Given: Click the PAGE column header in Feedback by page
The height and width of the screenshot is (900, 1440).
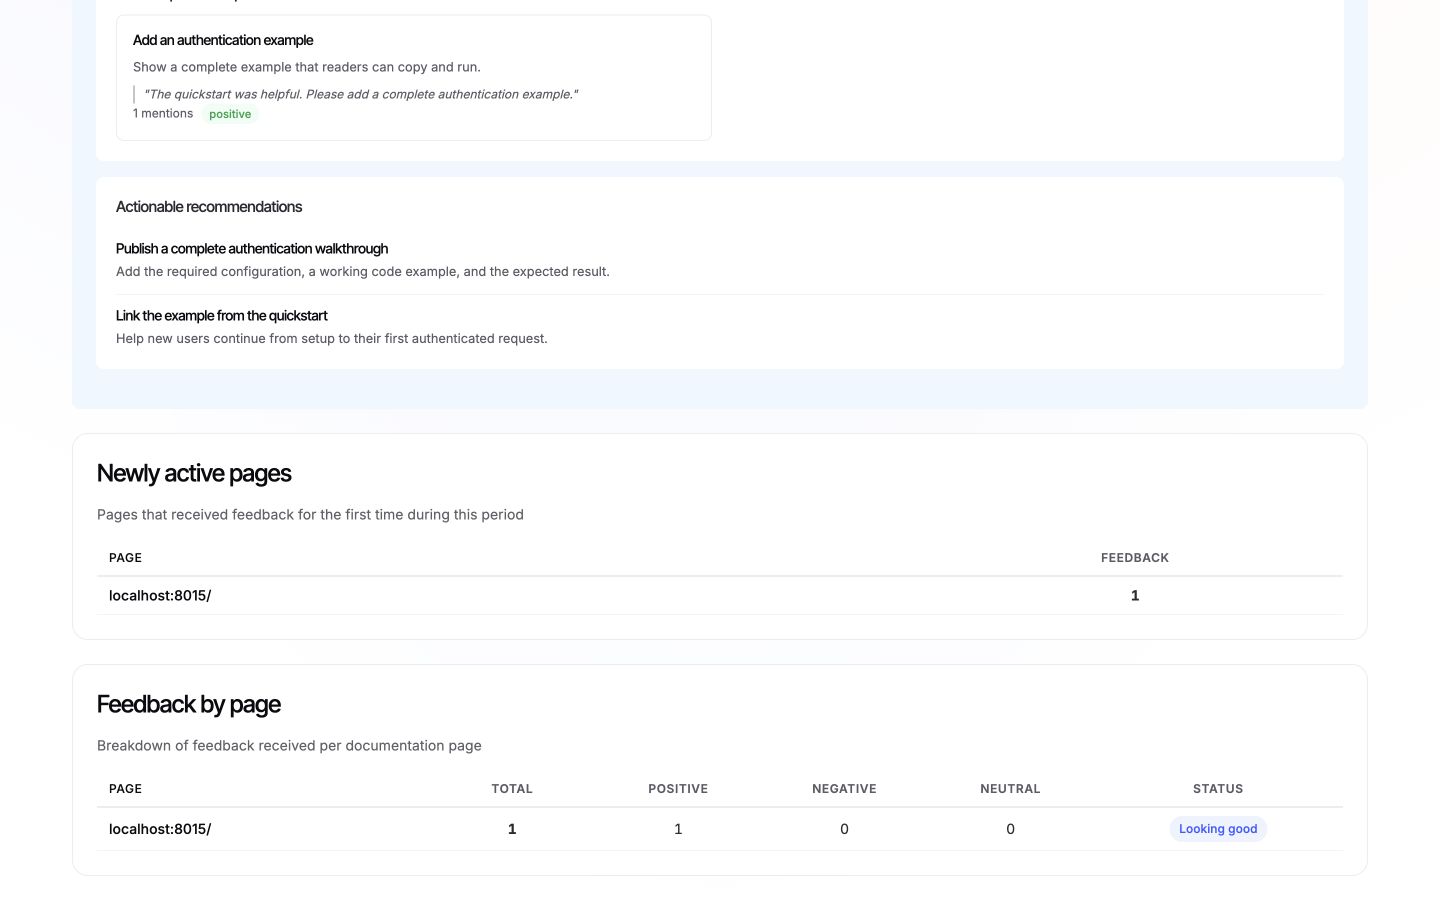Looking at the screenshot, I should [x=125, y=789].
